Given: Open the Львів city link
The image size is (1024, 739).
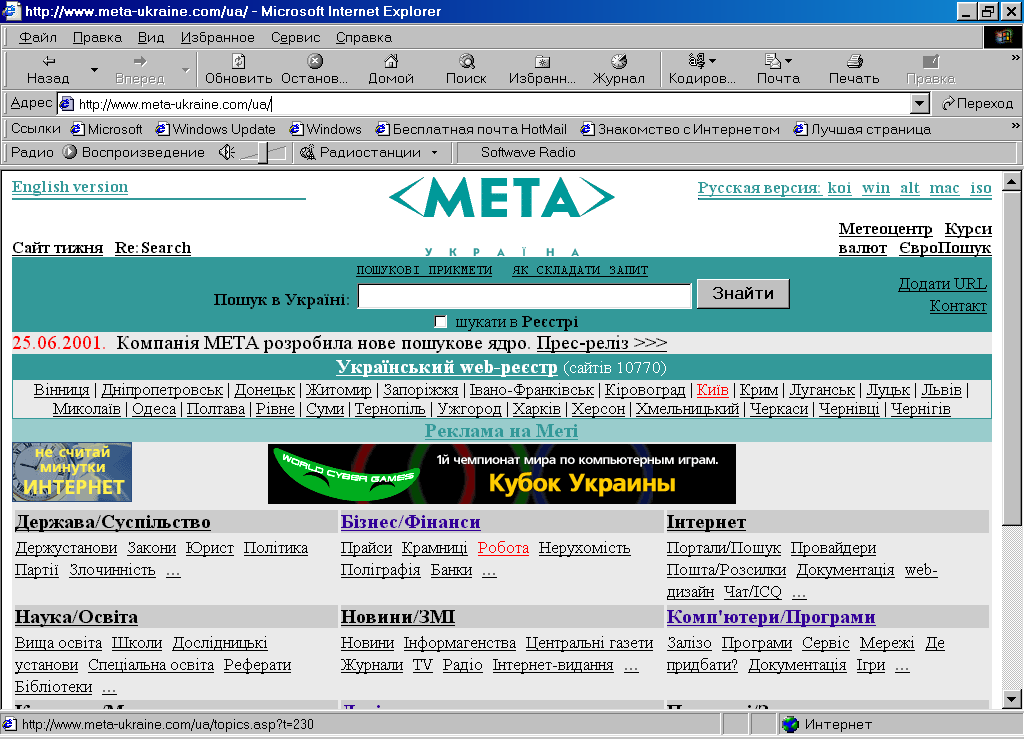Looking at the screenshot, I should (941, 390).
